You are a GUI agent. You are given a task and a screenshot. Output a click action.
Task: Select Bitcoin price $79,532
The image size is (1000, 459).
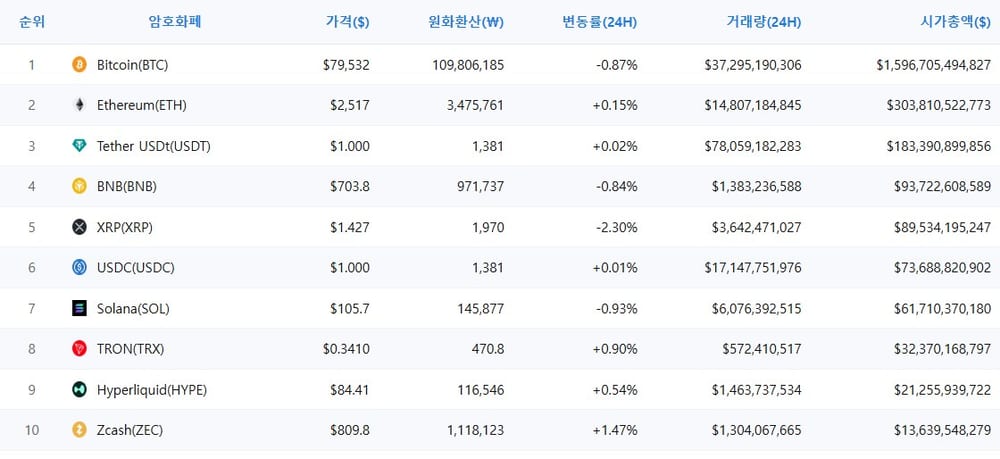346,65
